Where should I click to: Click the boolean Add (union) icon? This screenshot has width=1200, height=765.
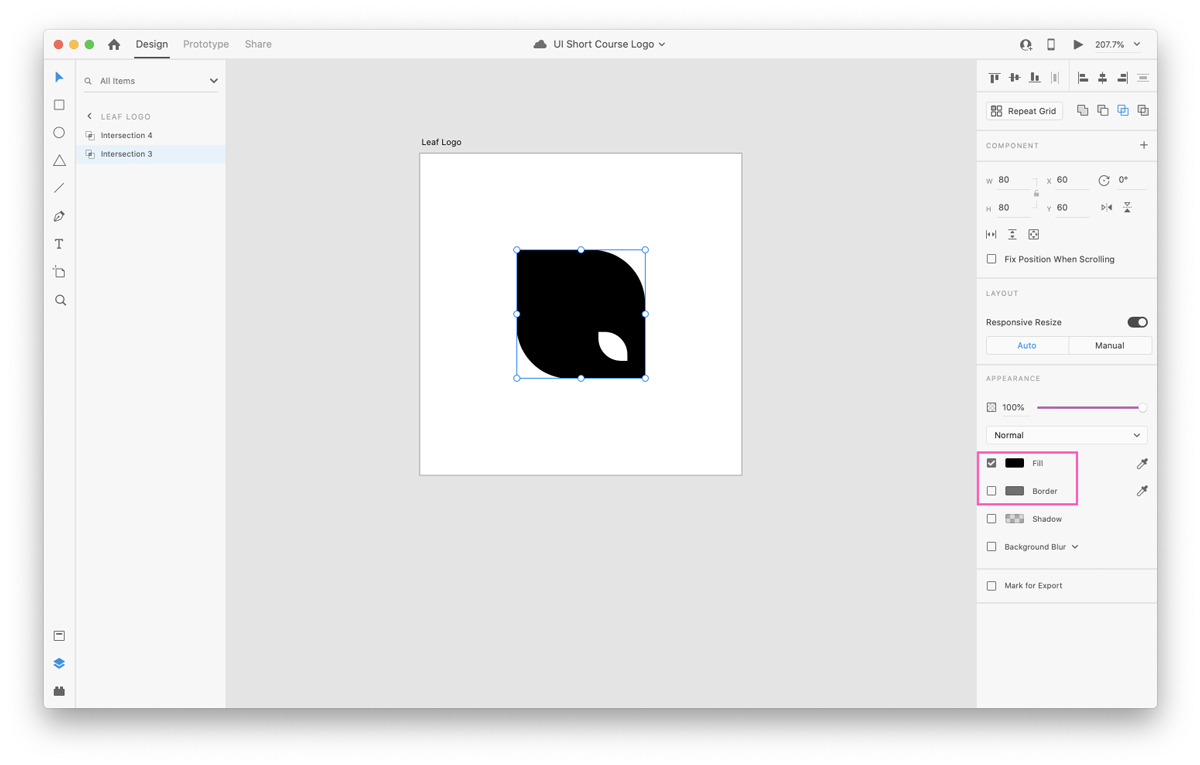tap(1082, 111)
